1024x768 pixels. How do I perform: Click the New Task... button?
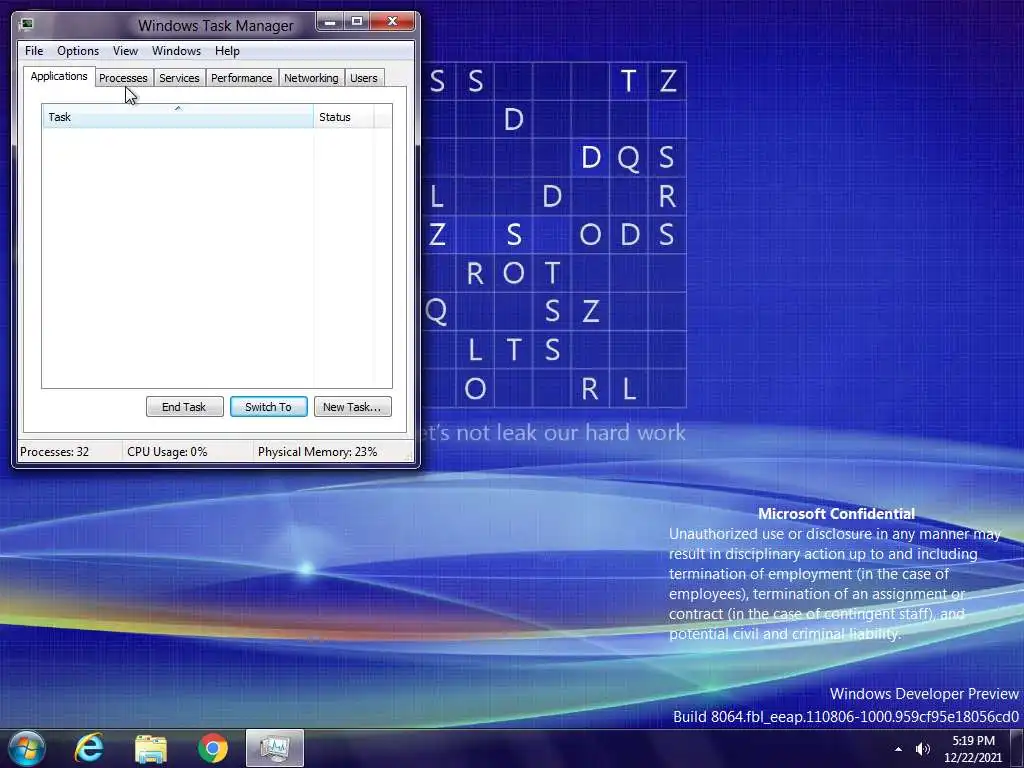tap(353, 407)
